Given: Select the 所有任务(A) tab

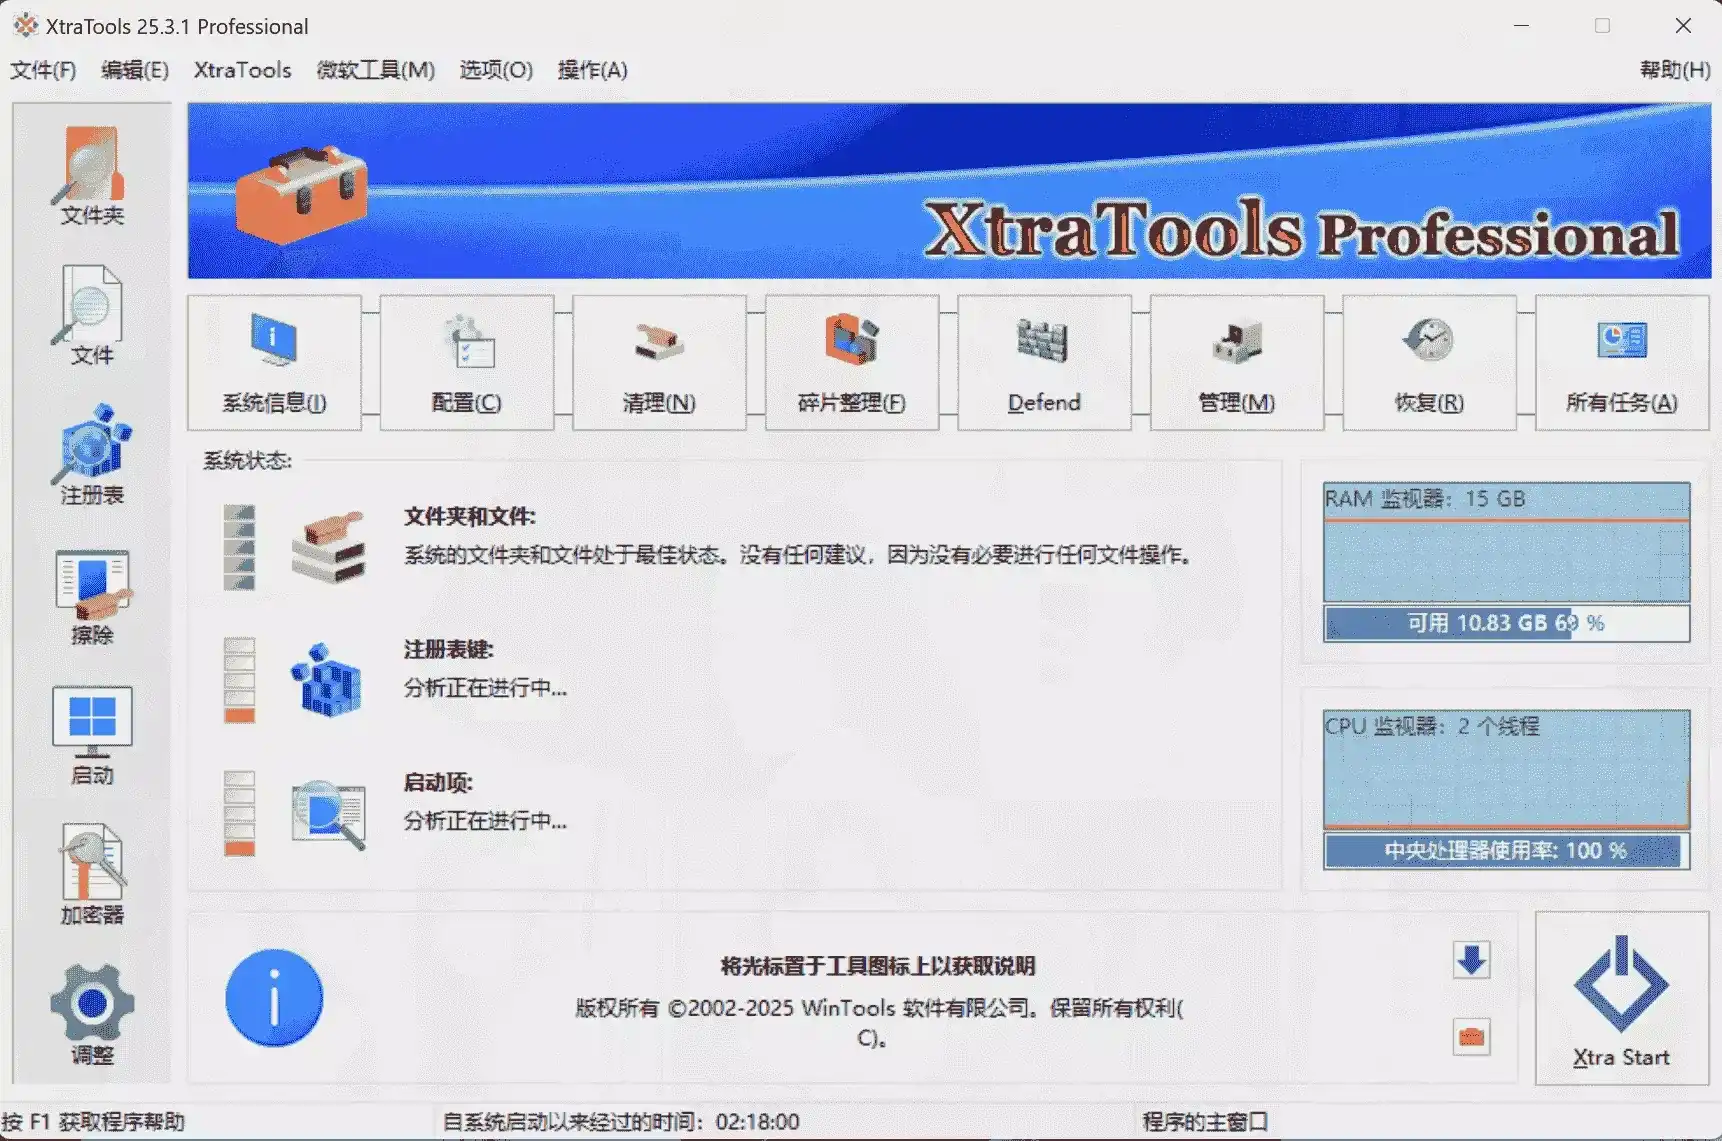Looking at the screenshot, I should [1622, 363].
